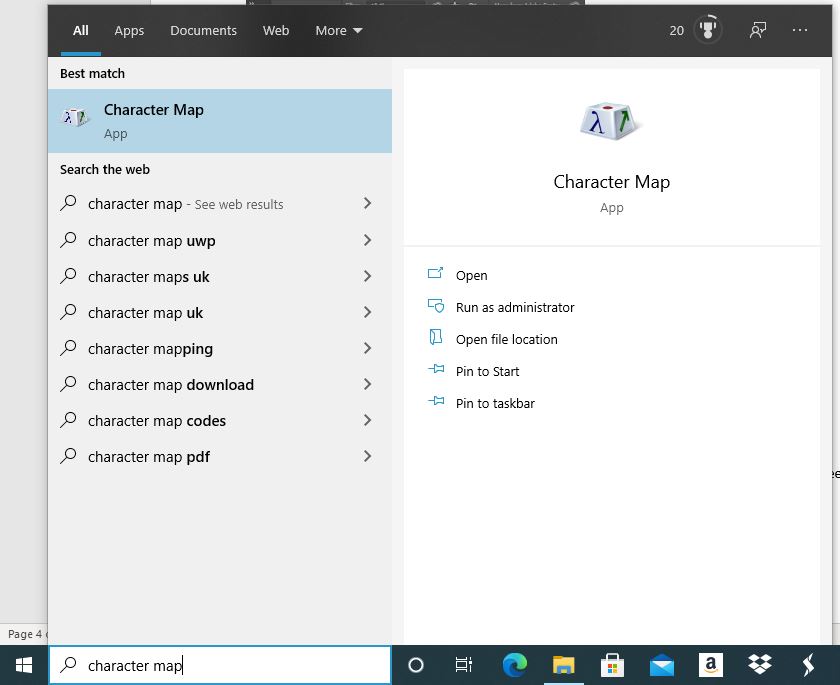Viewport: 840px width, 685px height.
Task: Open File Explorer from taskbar
Action: coord(564,665)
